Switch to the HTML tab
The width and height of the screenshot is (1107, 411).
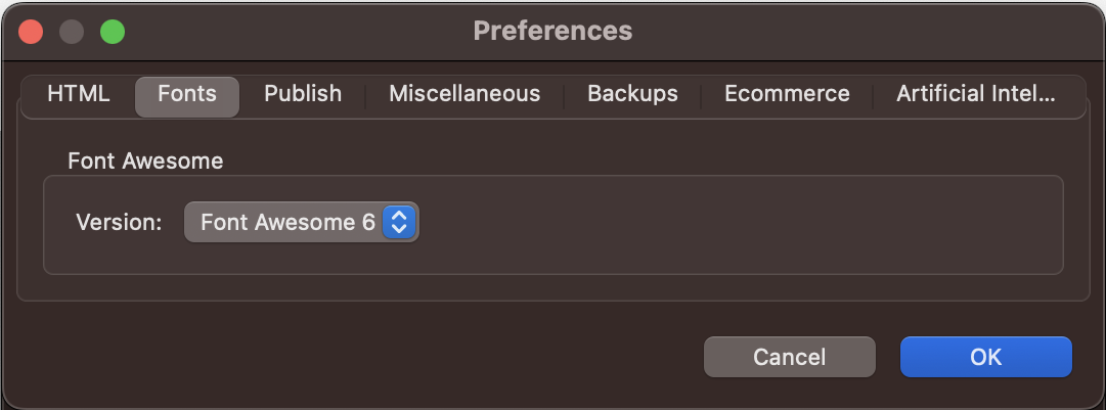(x=78, y=94)
